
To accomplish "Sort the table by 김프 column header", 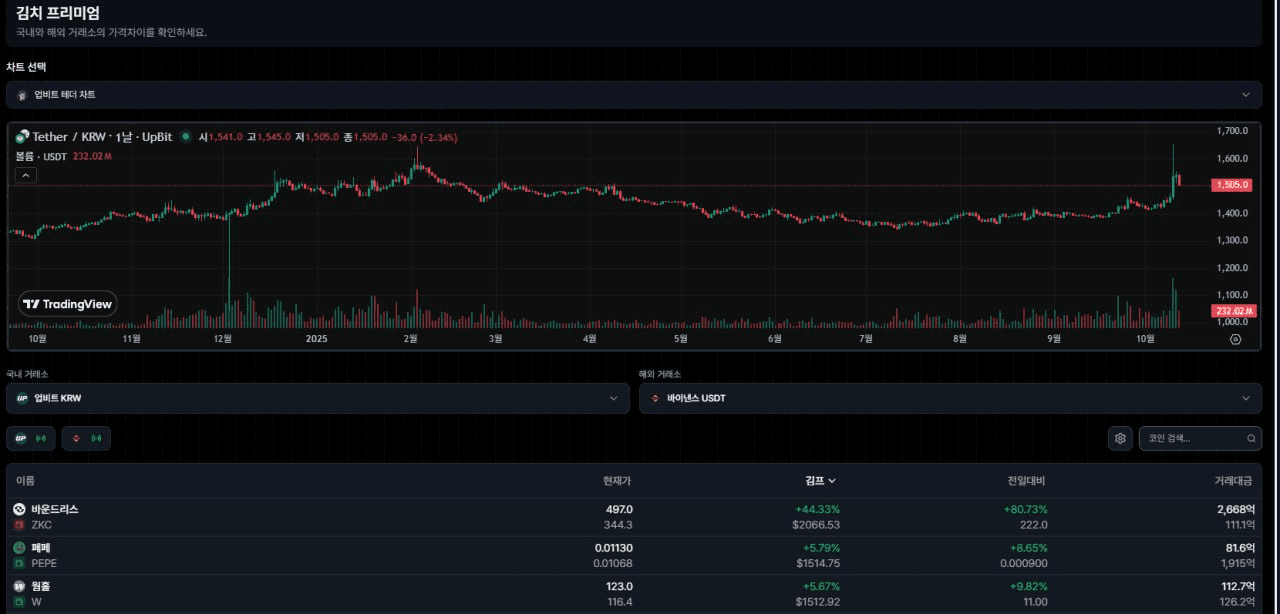I will click(x=820, y=481).
